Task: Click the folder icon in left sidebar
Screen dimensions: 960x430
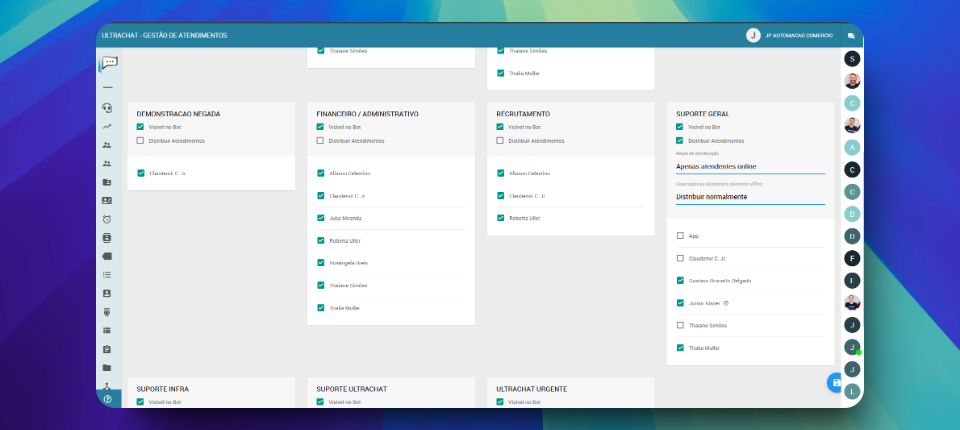Action: (x=107, y=367)
